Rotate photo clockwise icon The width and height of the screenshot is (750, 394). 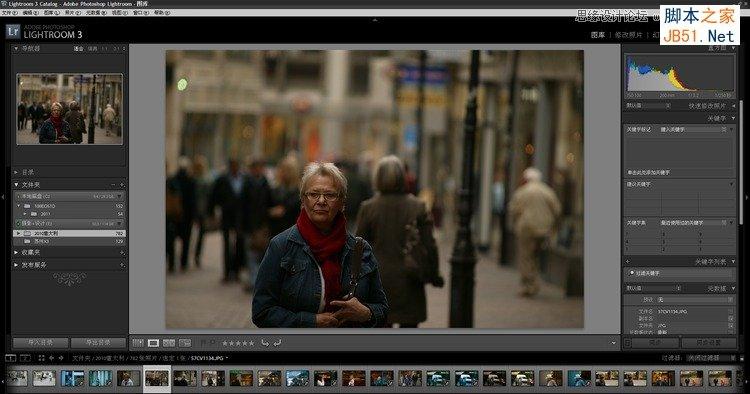277,343
